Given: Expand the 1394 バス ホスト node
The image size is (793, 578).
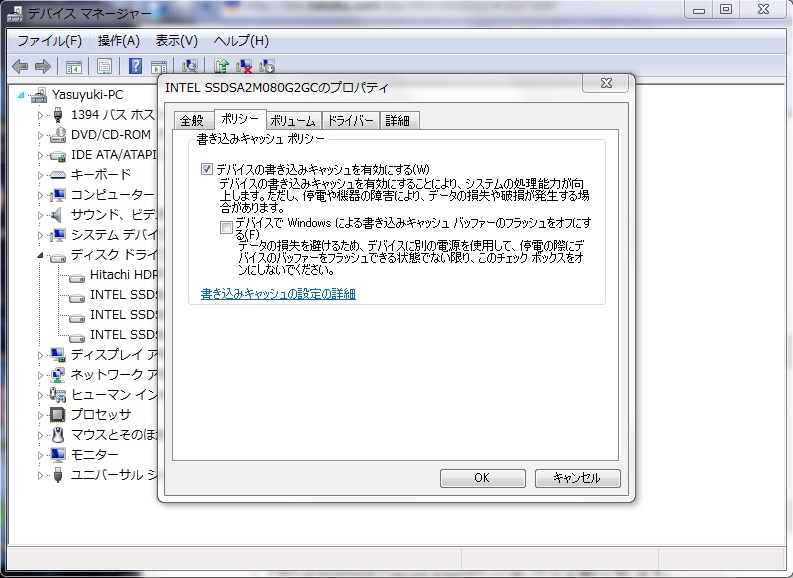Looking at the screenshot, I should pos(40,115).
